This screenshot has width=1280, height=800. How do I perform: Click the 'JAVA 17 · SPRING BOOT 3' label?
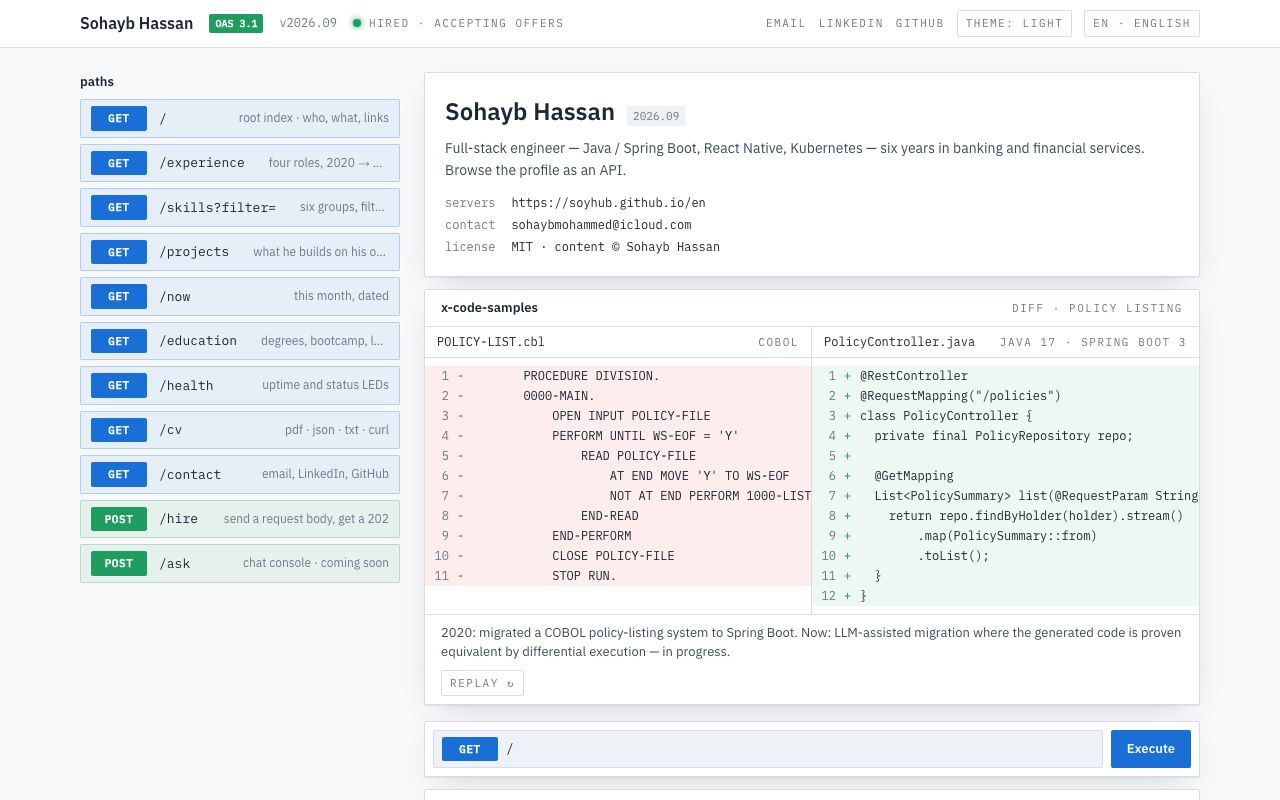1093,342
